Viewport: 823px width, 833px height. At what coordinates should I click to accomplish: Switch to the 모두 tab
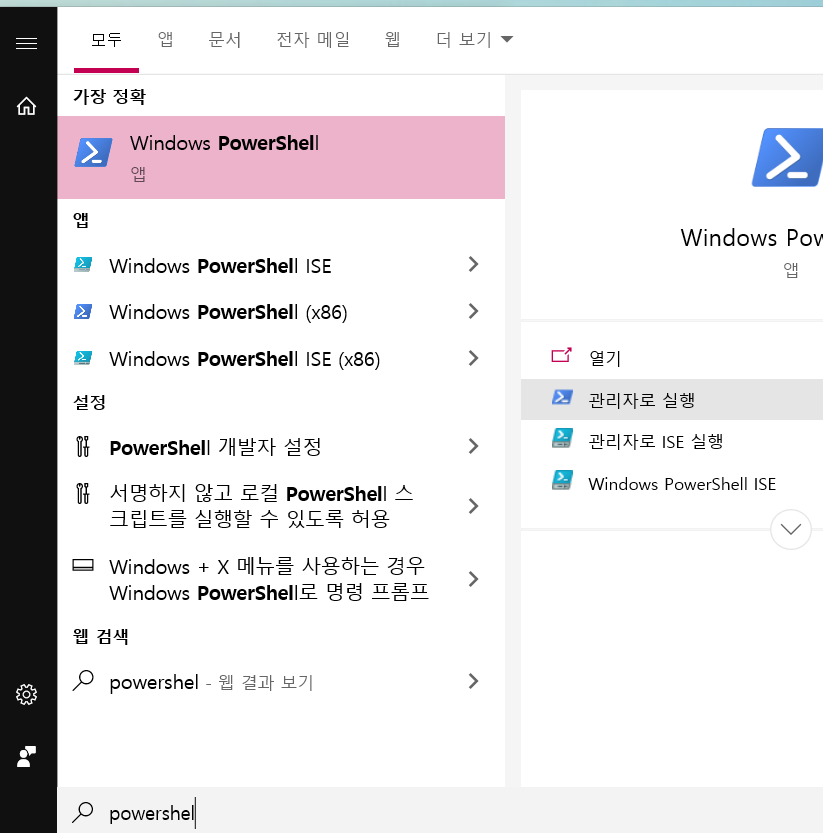(x=106, y=39)
